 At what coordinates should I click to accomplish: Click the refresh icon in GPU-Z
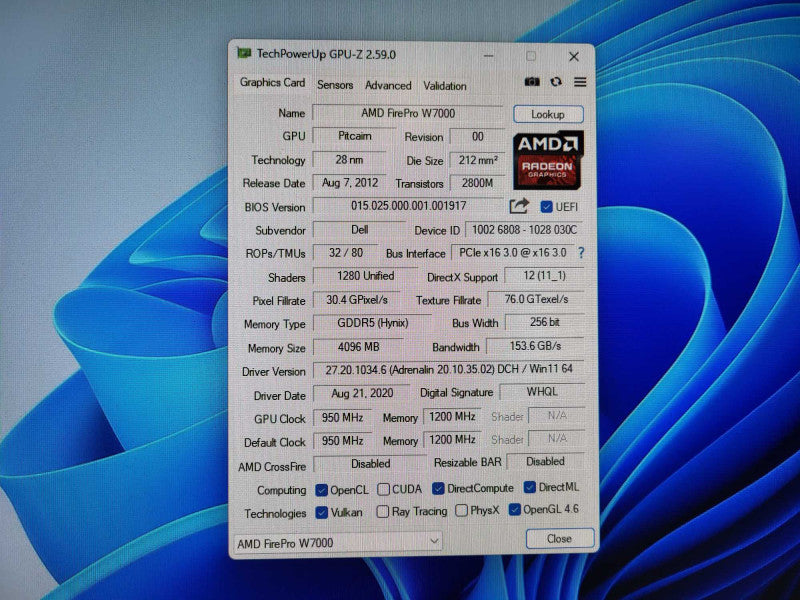pyautogui.click(x=556, y=82)
